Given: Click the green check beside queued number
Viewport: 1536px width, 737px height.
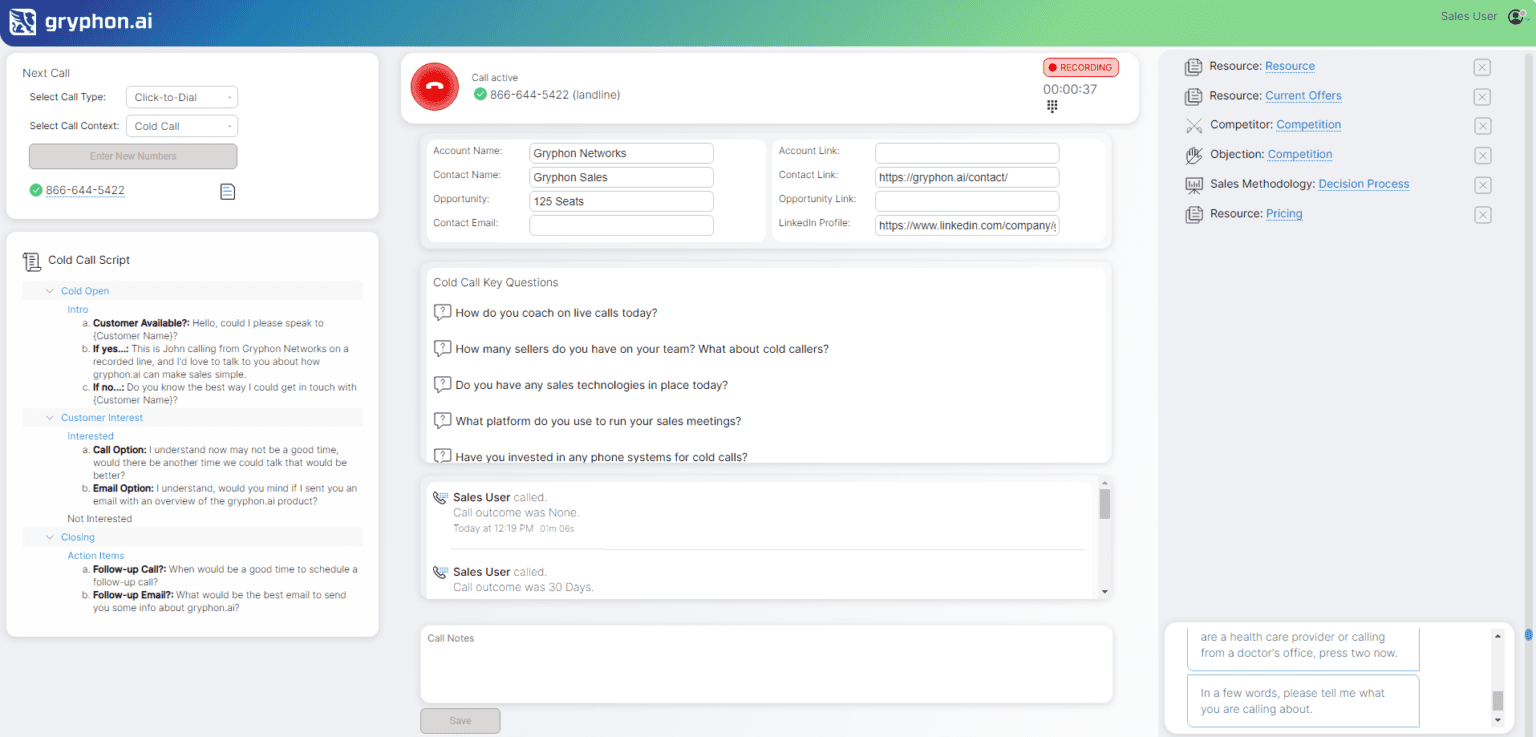Looking at the screenshot, I should click(36, 190).
